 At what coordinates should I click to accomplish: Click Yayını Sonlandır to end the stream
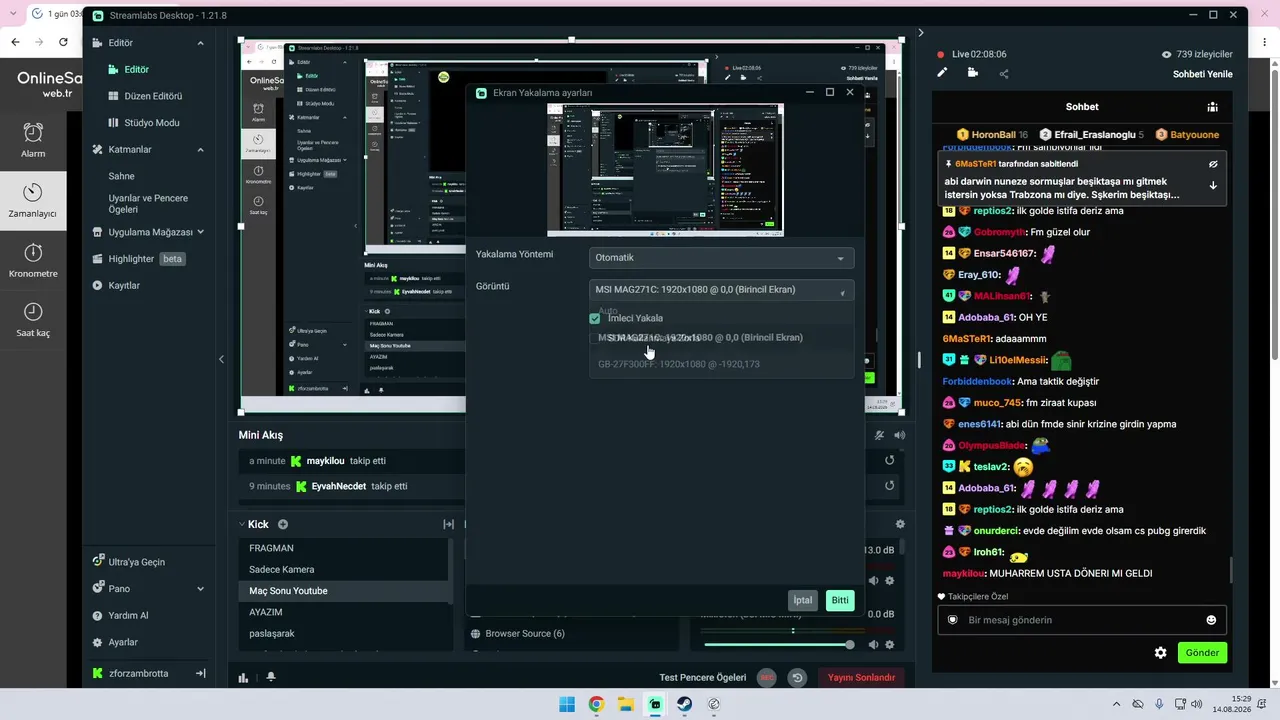[861, 677]
